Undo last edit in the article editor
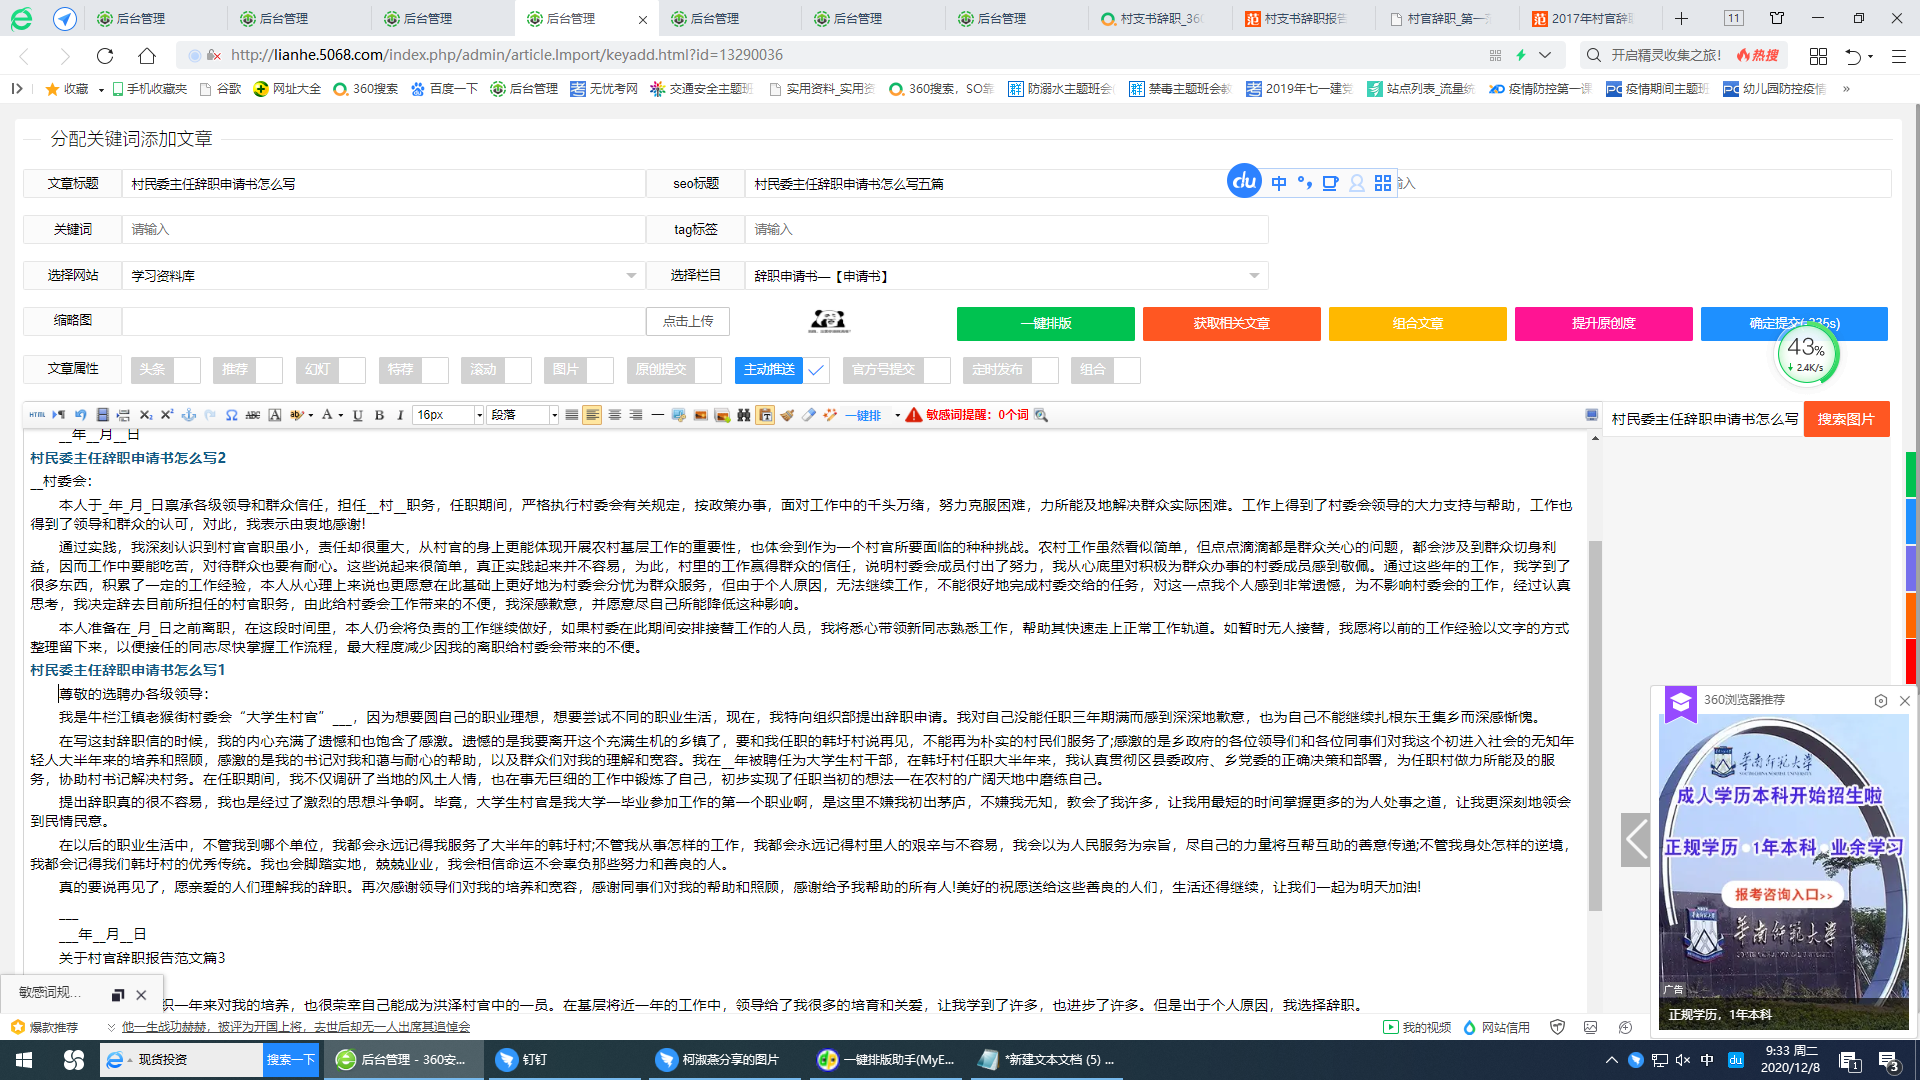The image size is (1920, 1080). (x=80, y=414)
